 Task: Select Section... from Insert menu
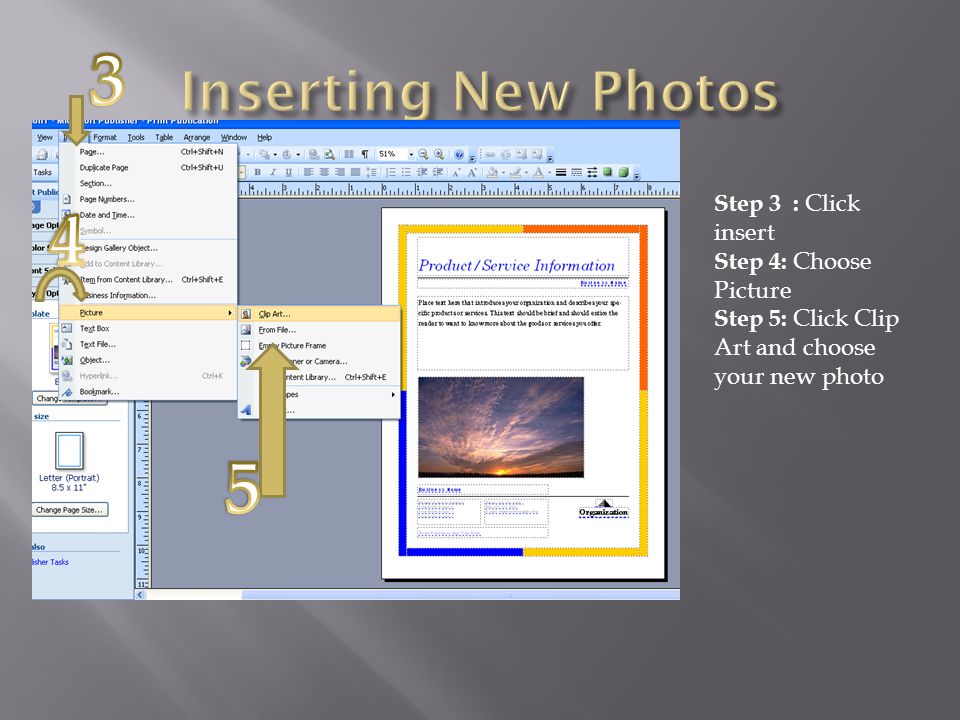tap(148, 183)
